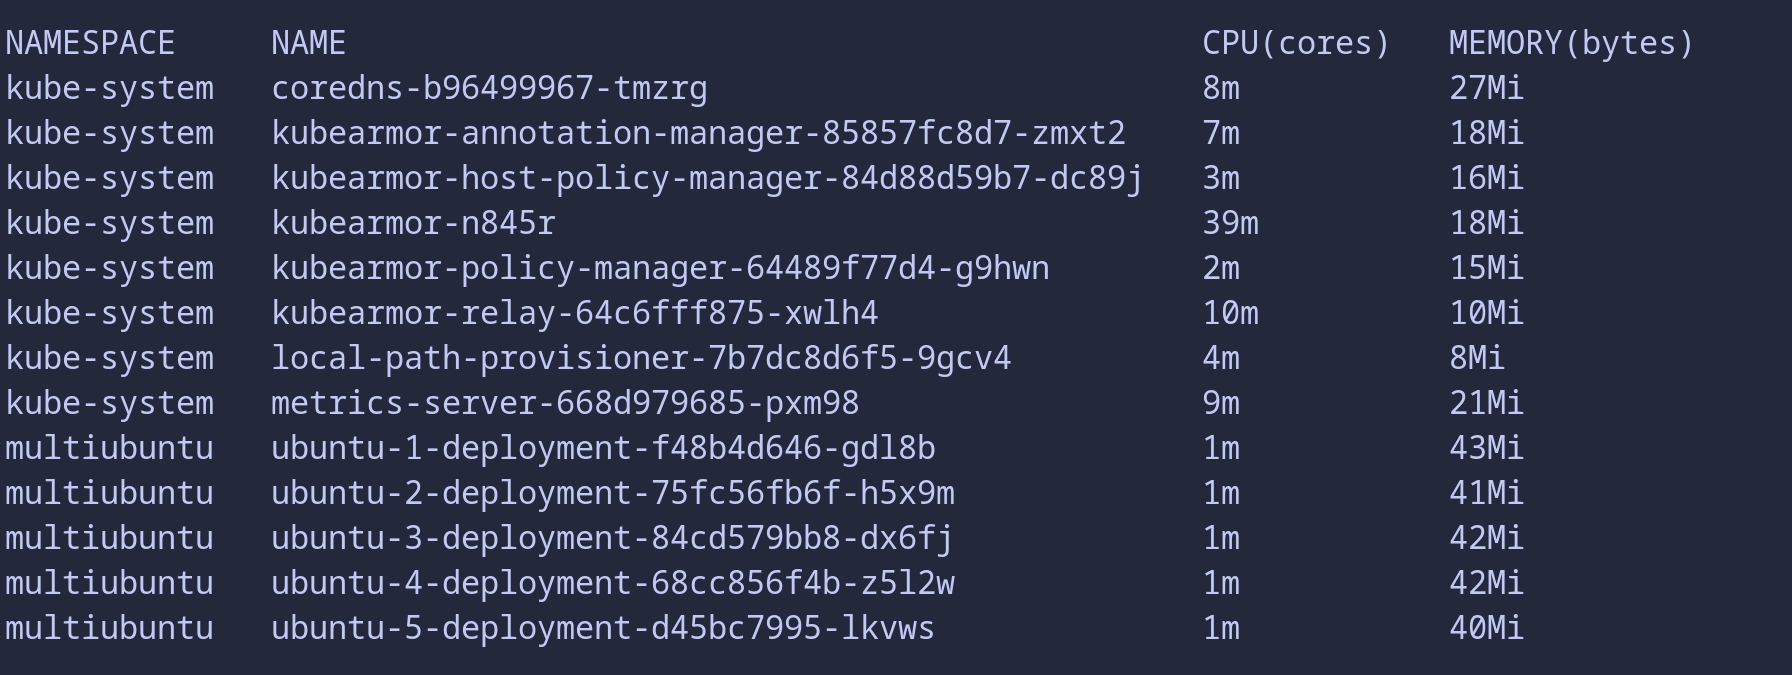Select the kubearmor-n845r pod name
This screenshot has height=675, width=1792.
(413, 223)
